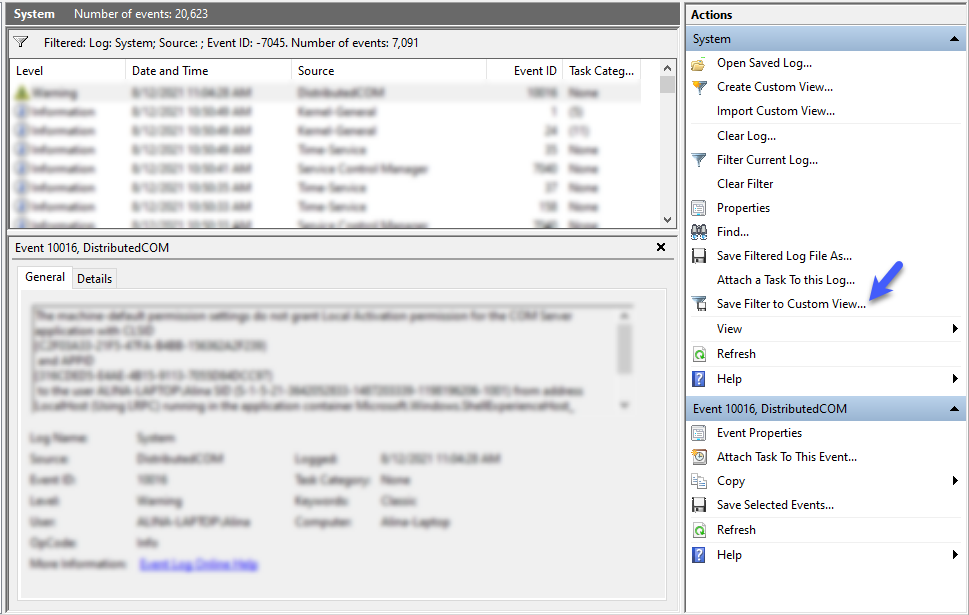
Task: Click the Save Selected Events floppy icon
Action: point(698,506)
